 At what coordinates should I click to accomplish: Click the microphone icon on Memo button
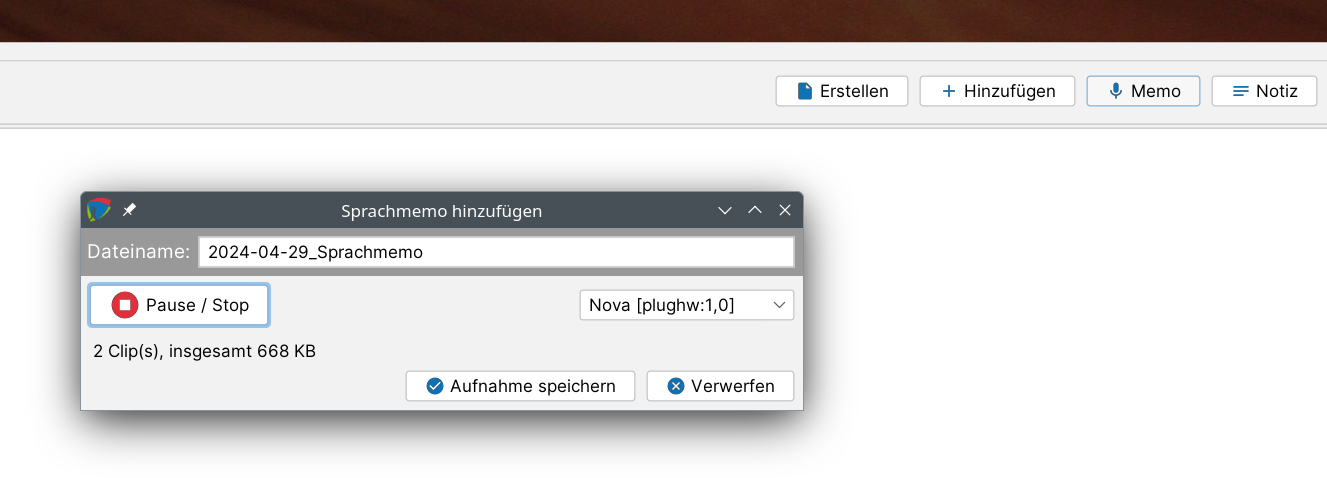(1116, 91)
